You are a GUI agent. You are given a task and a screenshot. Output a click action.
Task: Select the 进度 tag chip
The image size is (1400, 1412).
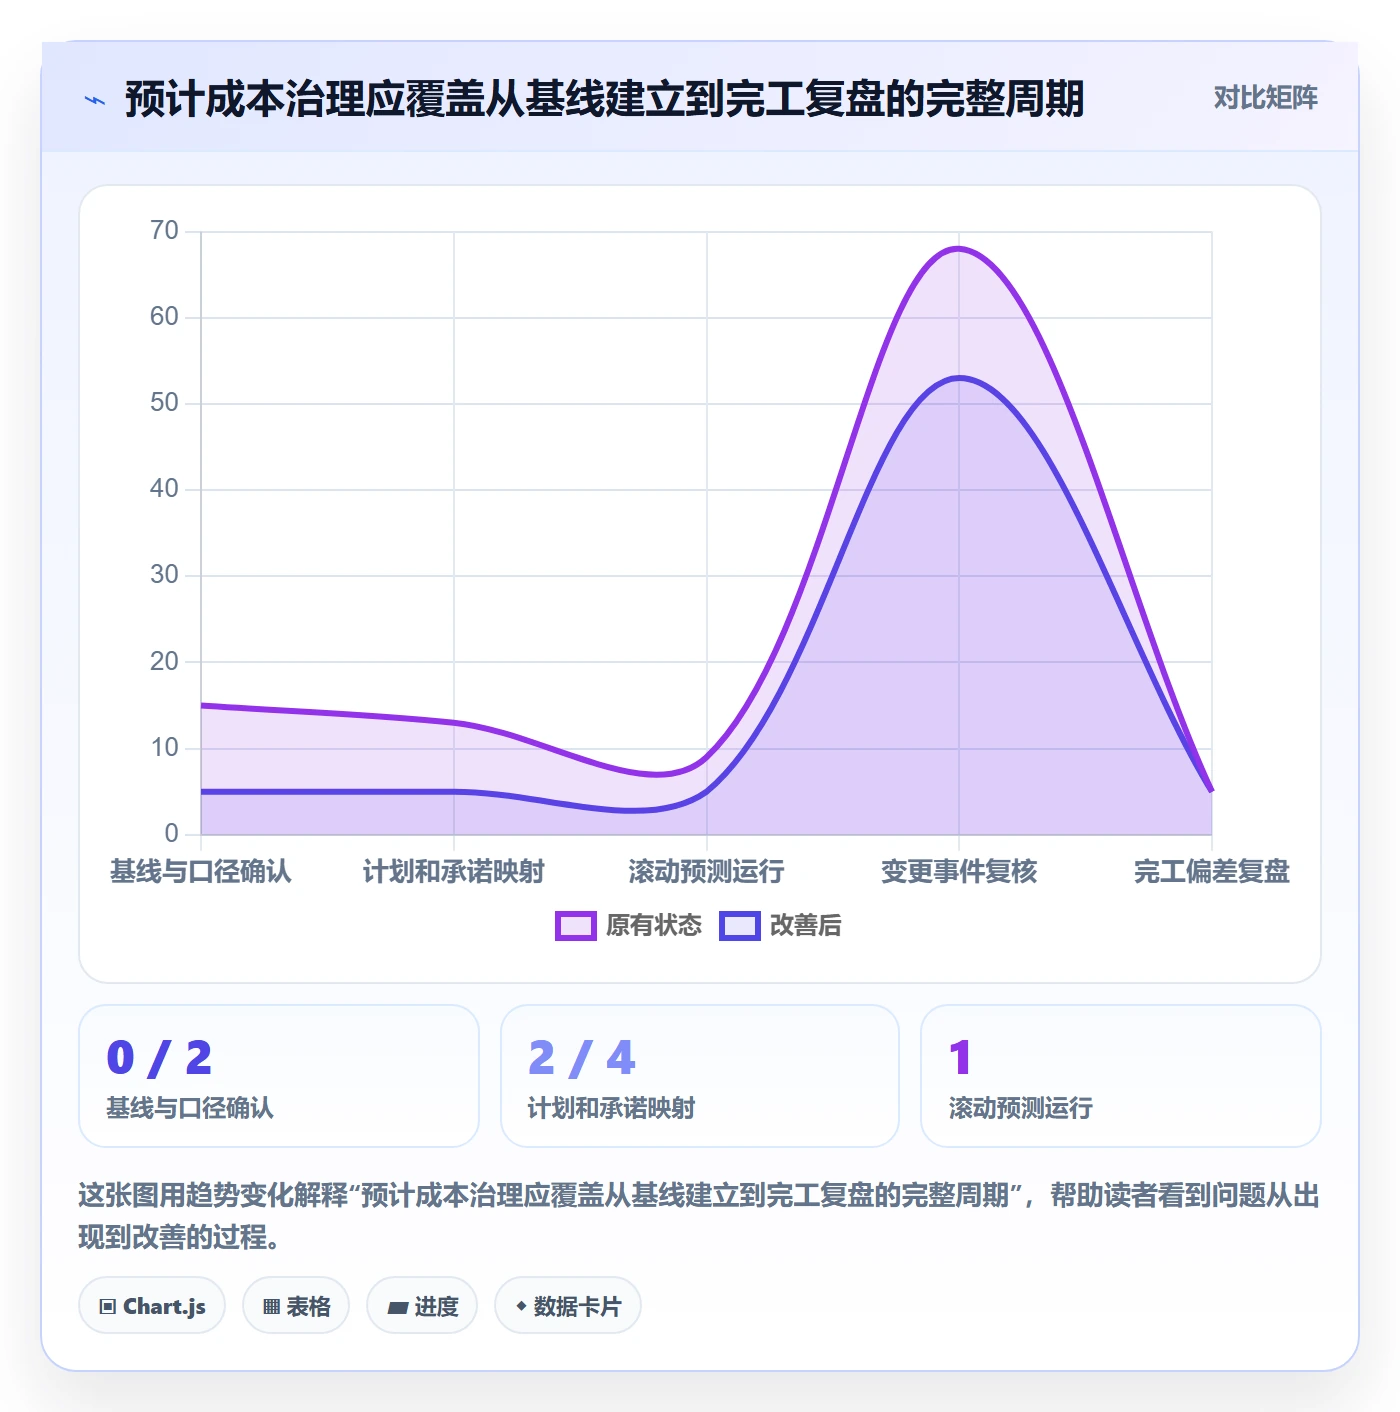point(422,1305)
